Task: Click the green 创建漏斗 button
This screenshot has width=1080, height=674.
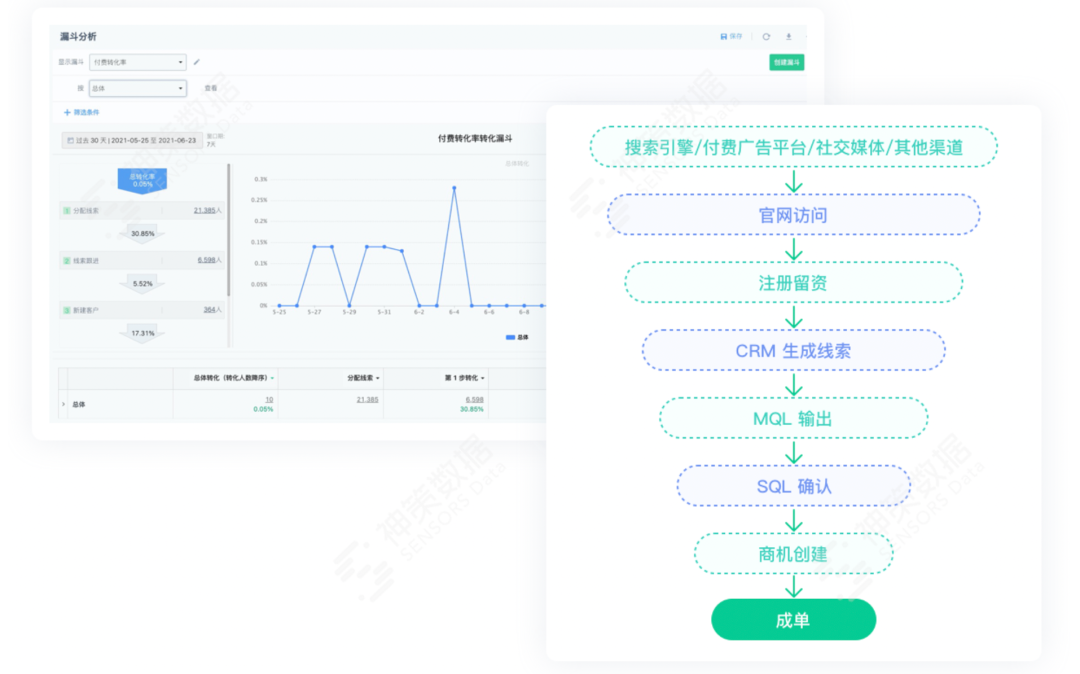Action: [x=787, y=61]
